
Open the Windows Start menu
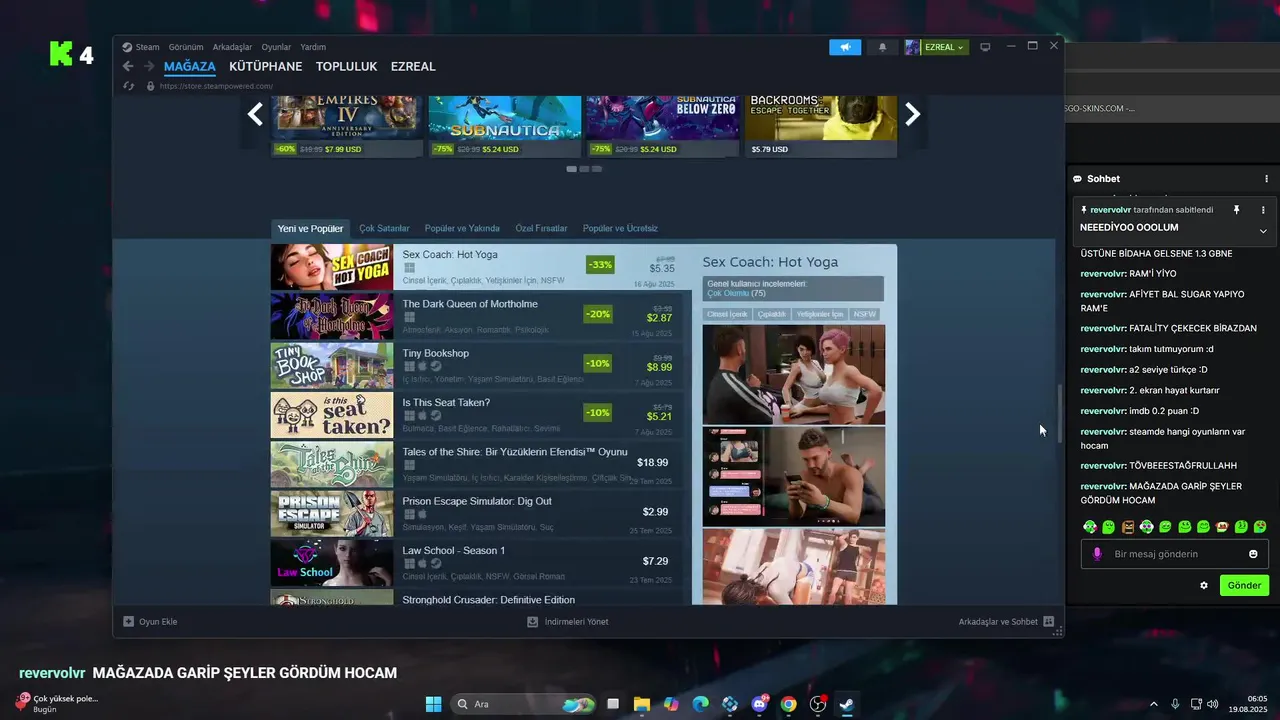433,704
